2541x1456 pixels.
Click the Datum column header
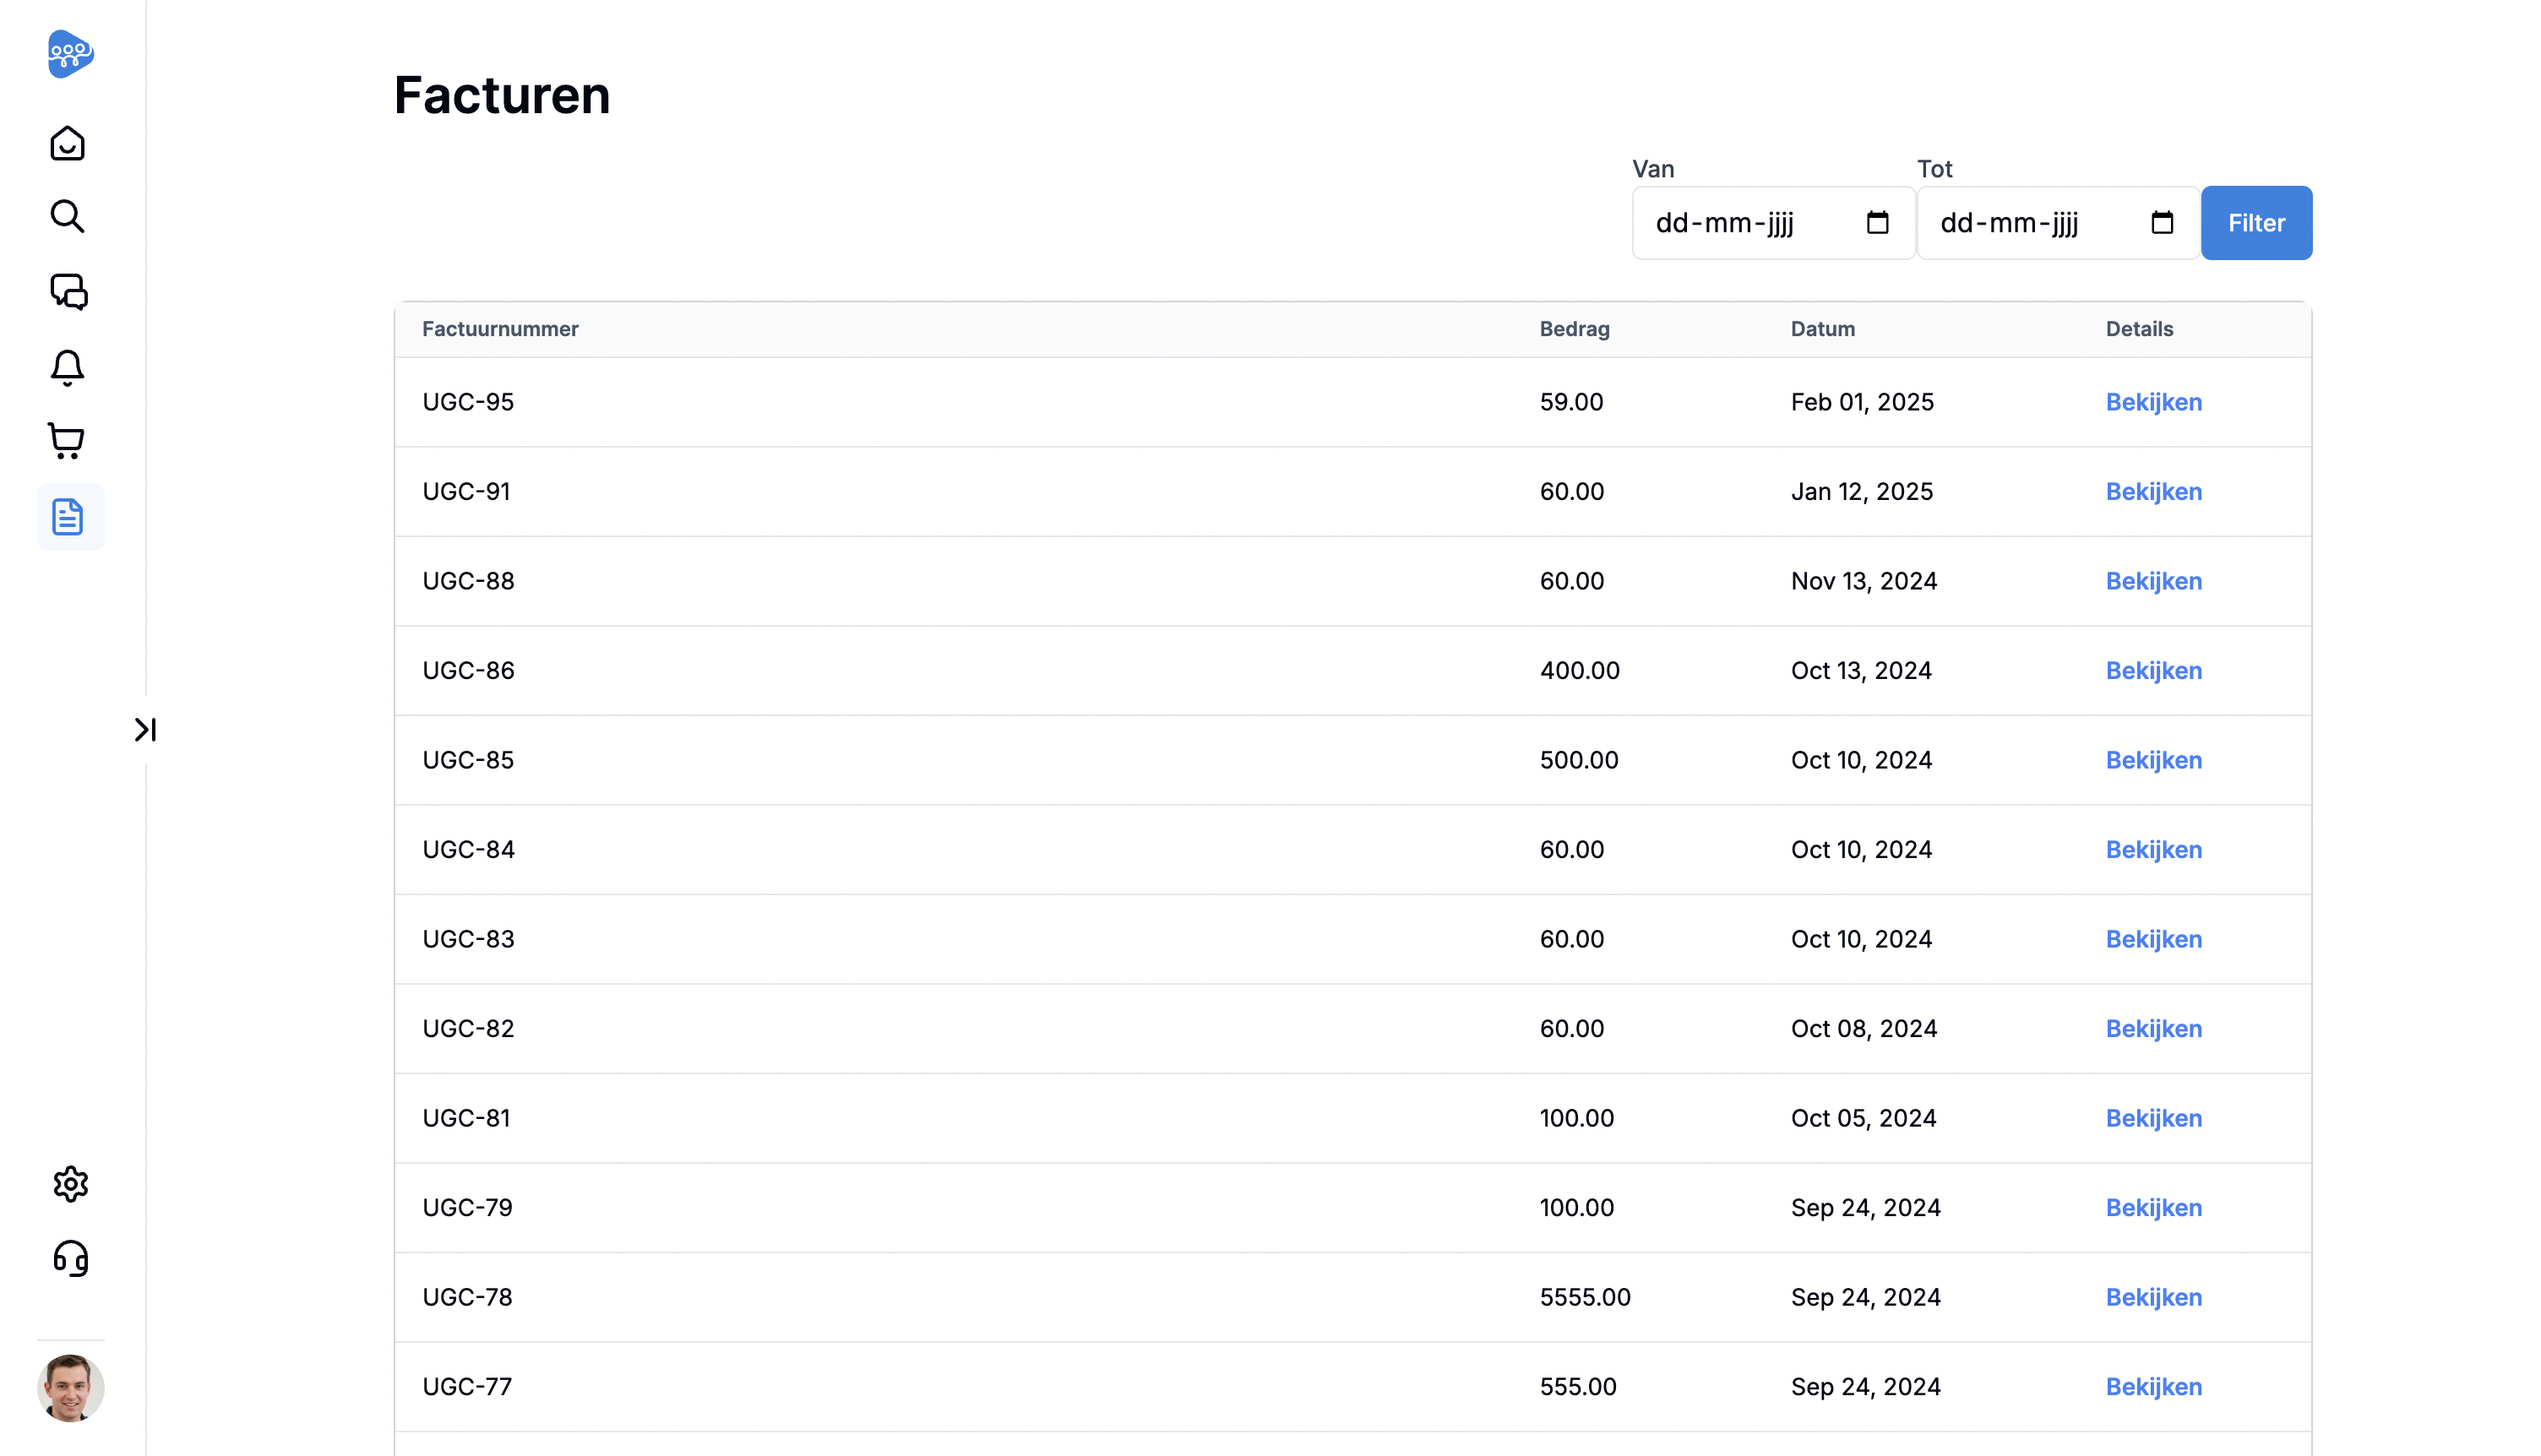tap(1822, 329)
